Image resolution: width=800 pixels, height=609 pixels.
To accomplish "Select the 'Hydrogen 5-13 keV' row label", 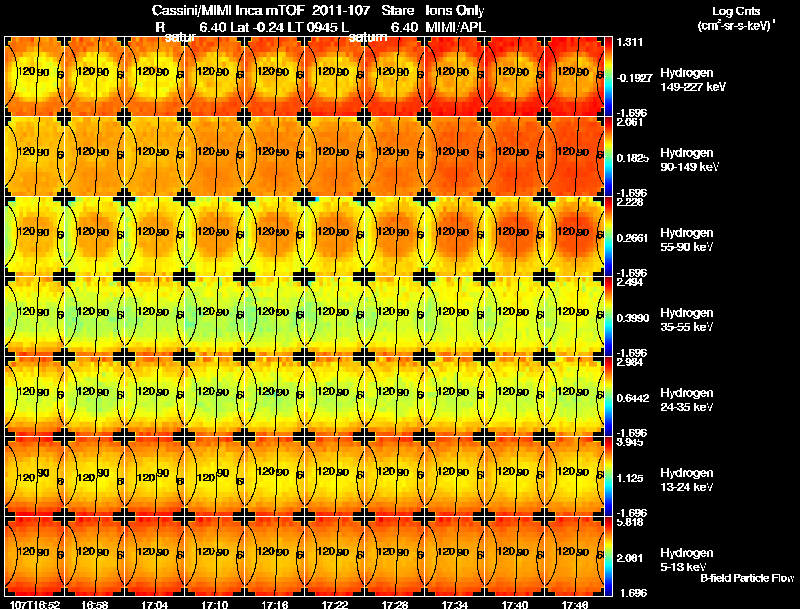I will coord(687,560).
